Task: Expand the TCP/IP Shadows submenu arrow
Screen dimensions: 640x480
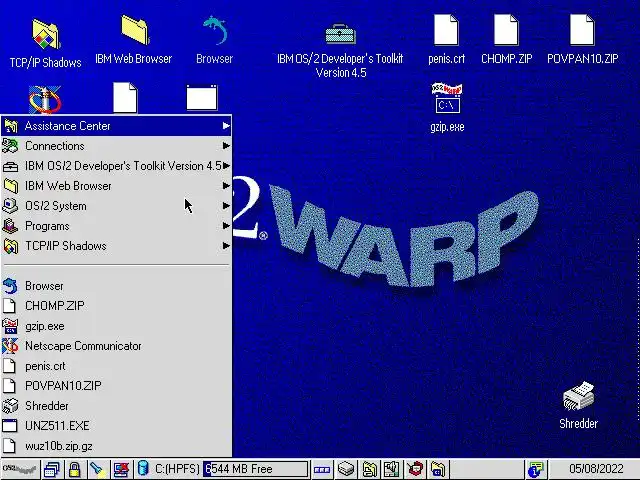Action: (226, 246)
